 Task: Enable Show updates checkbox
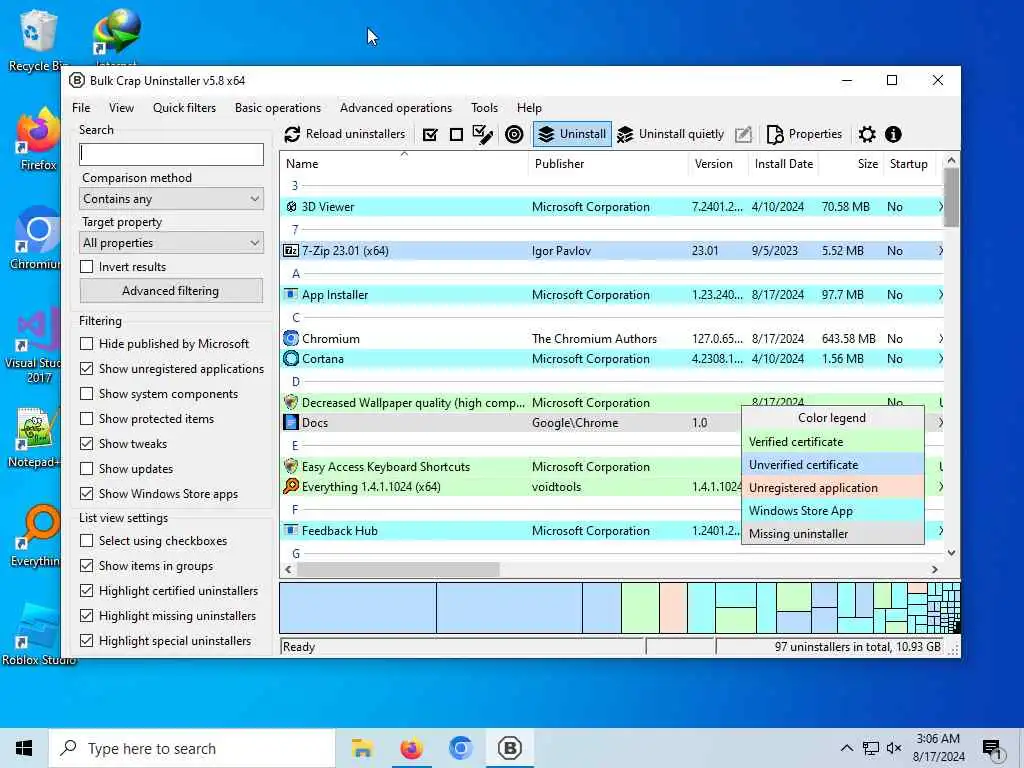click(x=86, y=469)
